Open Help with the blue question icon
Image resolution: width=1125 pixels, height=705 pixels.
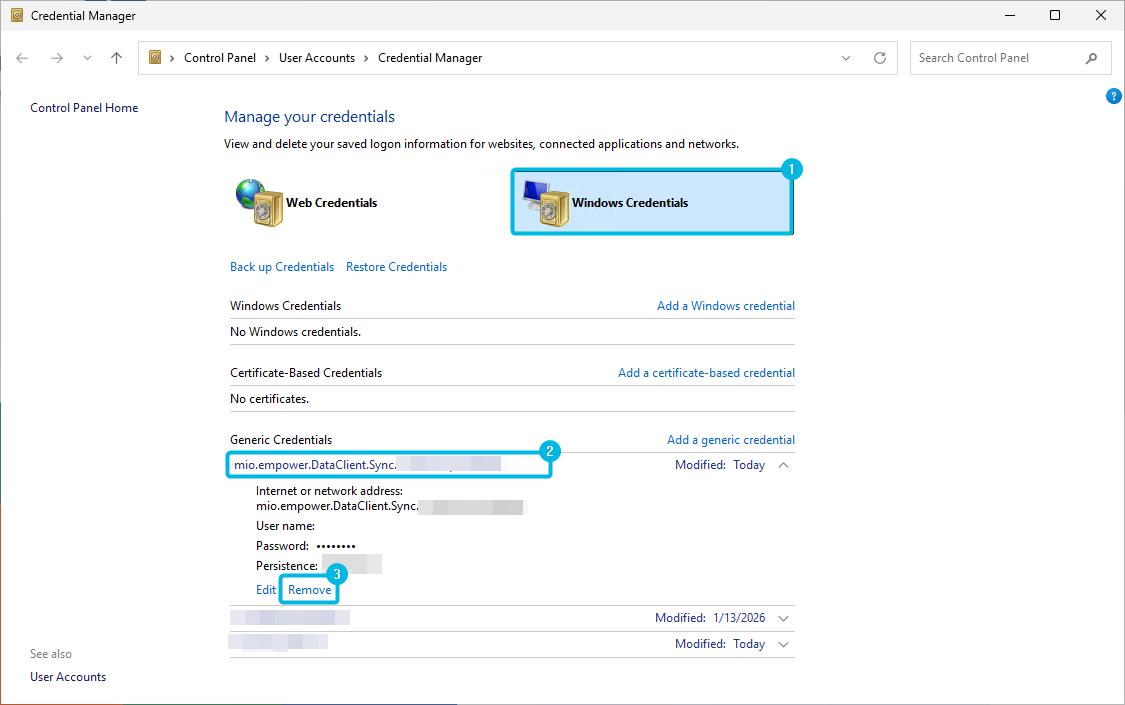[1114, 96]
